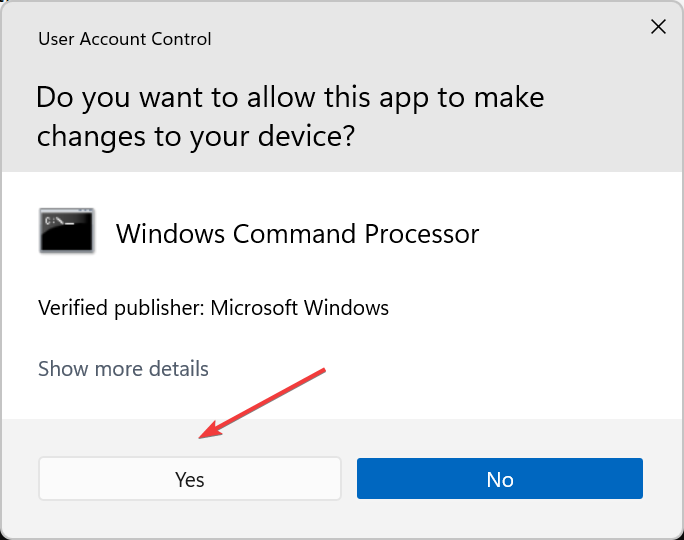The width and height of the screenshot is (684, 540).
Task: Click the word 'device?' in the heading
Action: coord(307,136)
